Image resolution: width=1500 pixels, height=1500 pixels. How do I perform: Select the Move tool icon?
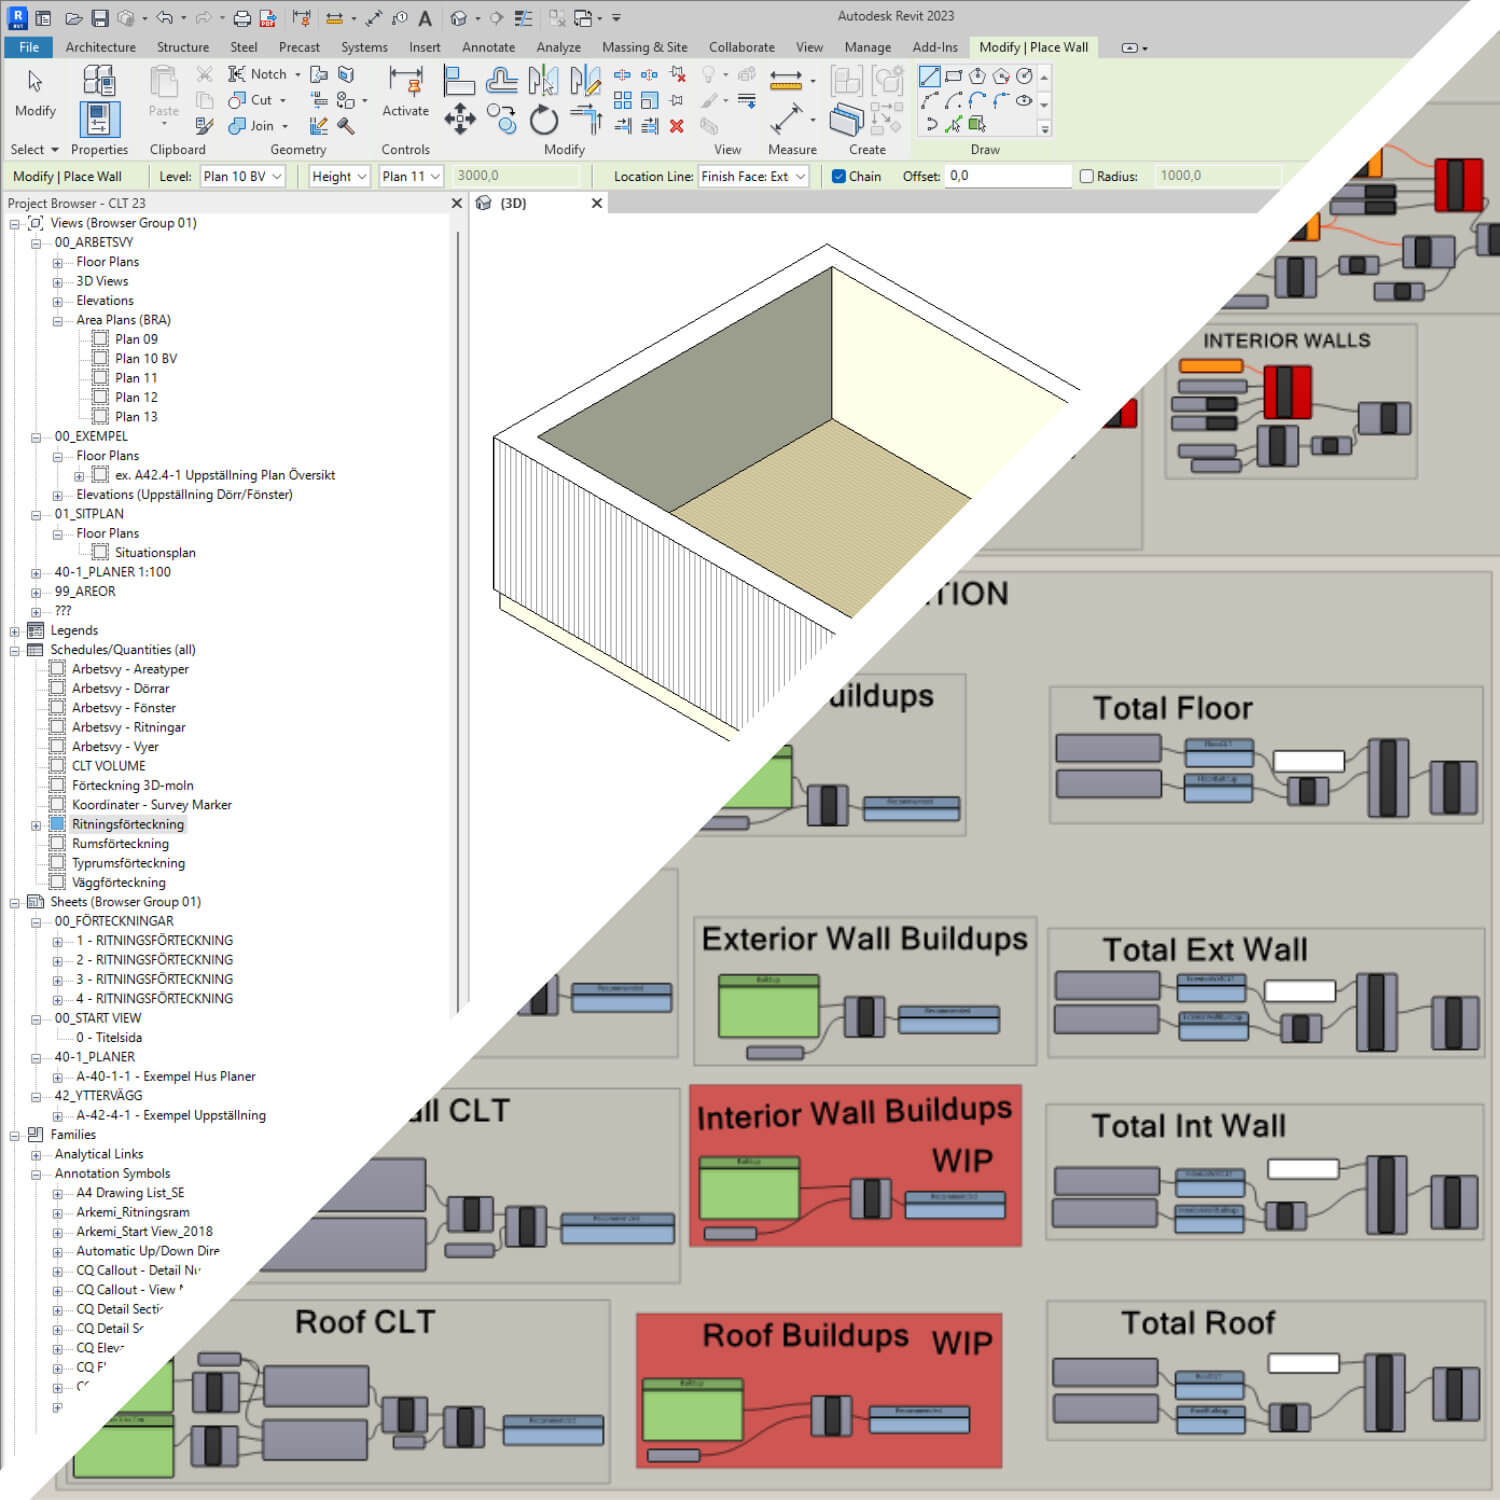click(459, 118)
